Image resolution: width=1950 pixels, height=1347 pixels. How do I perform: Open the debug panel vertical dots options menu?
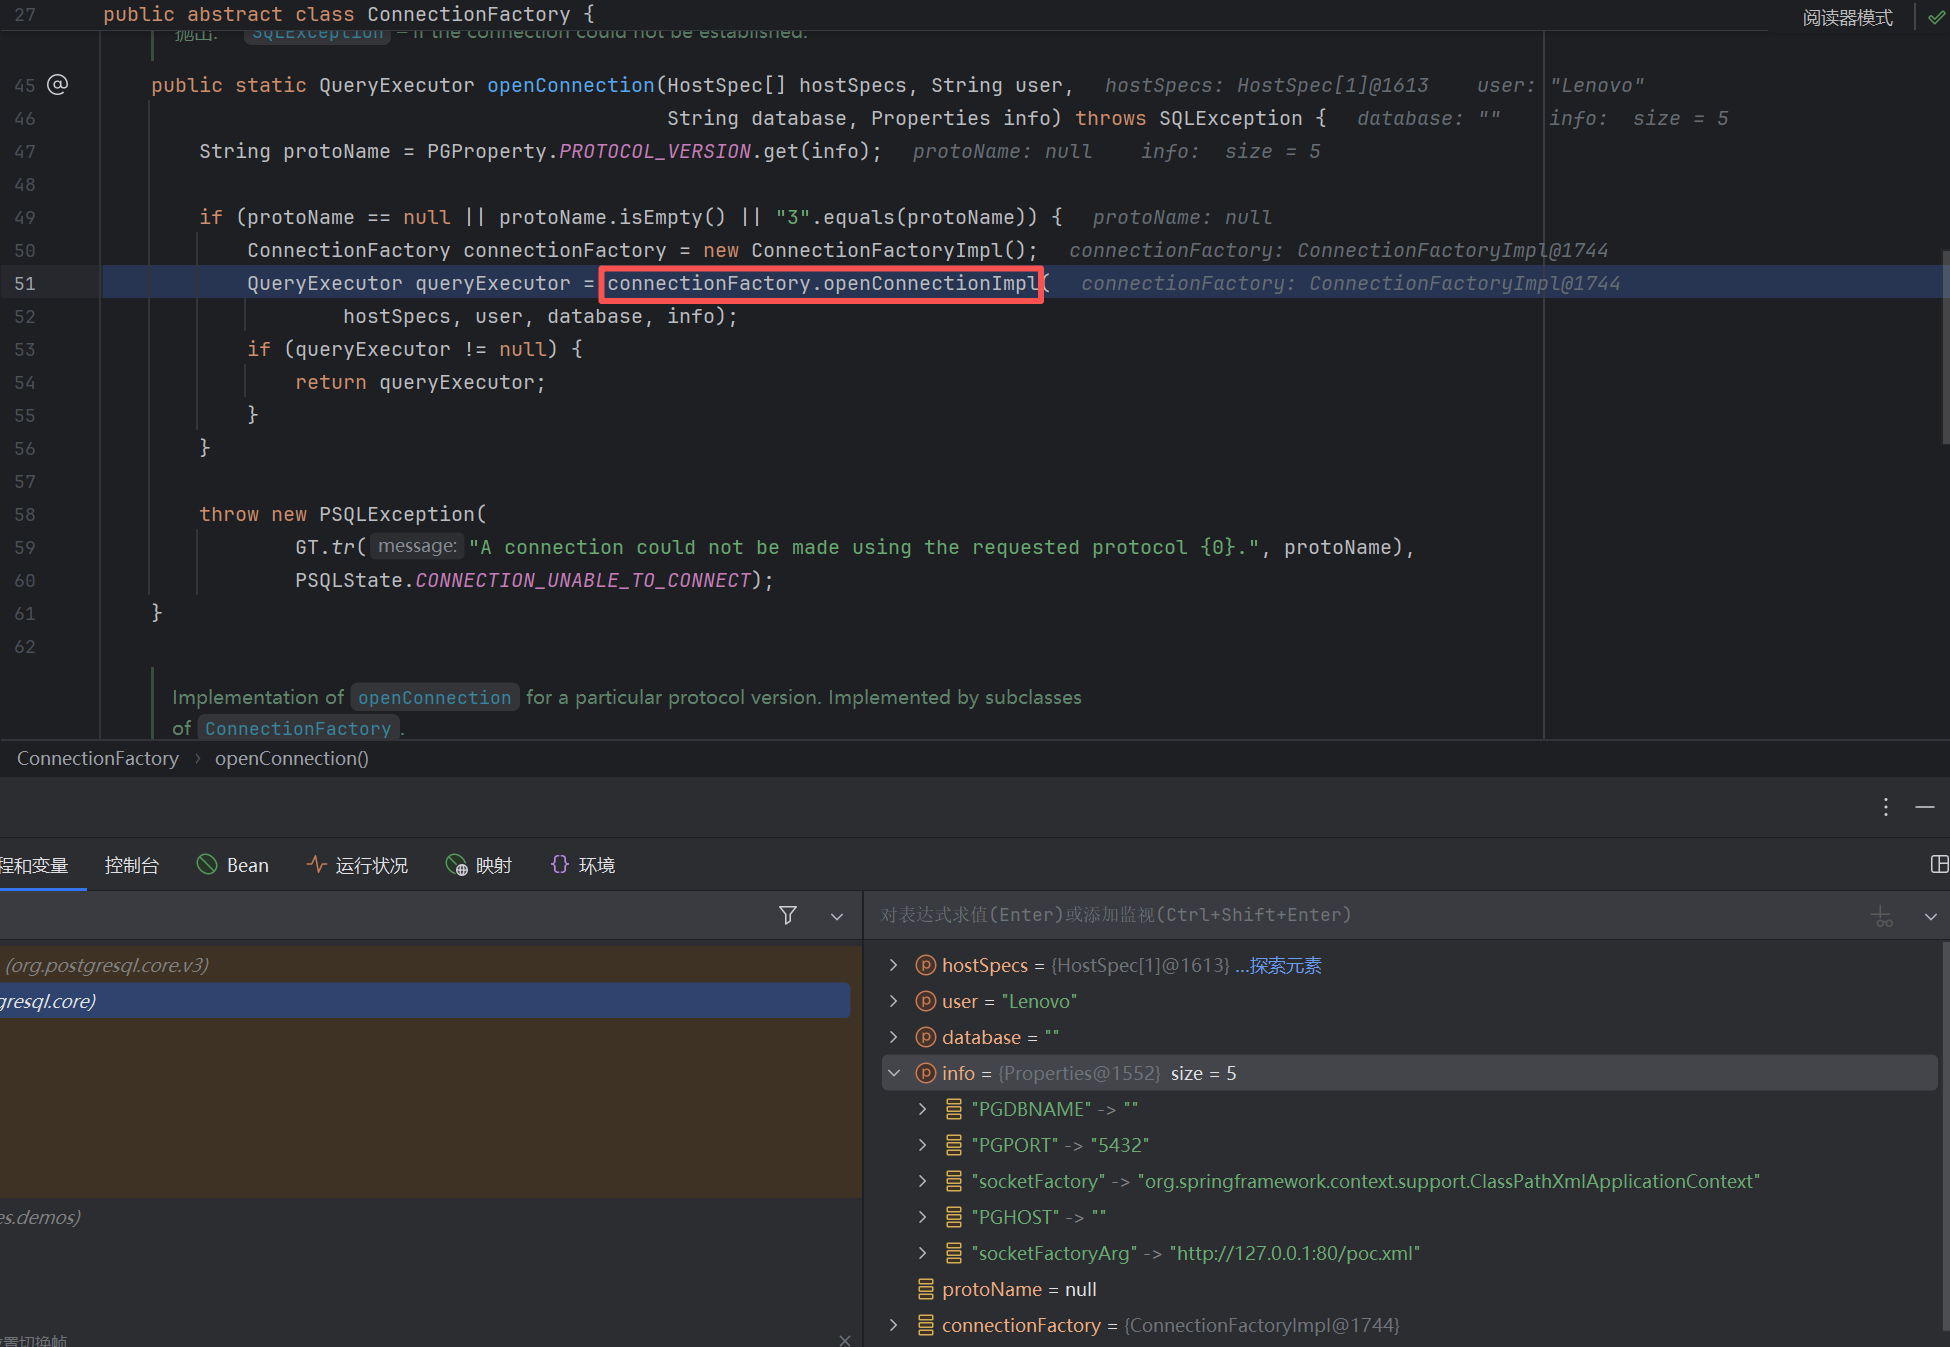1886,807
